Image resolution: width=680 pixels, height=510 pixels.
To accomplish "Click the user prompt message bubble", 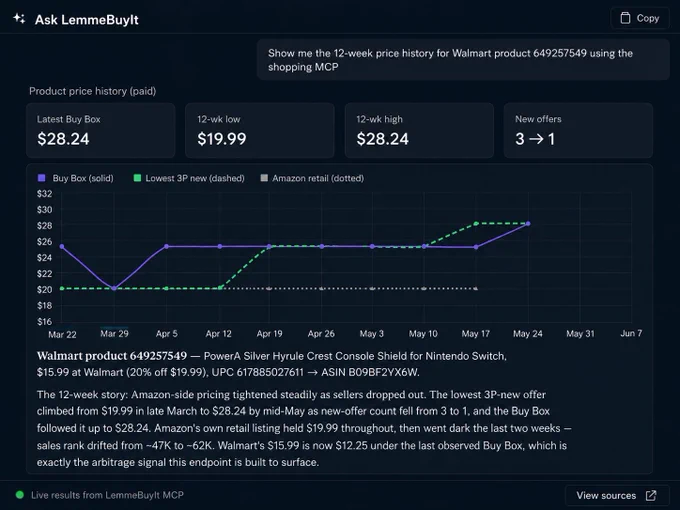I will (x=463, y=60).
